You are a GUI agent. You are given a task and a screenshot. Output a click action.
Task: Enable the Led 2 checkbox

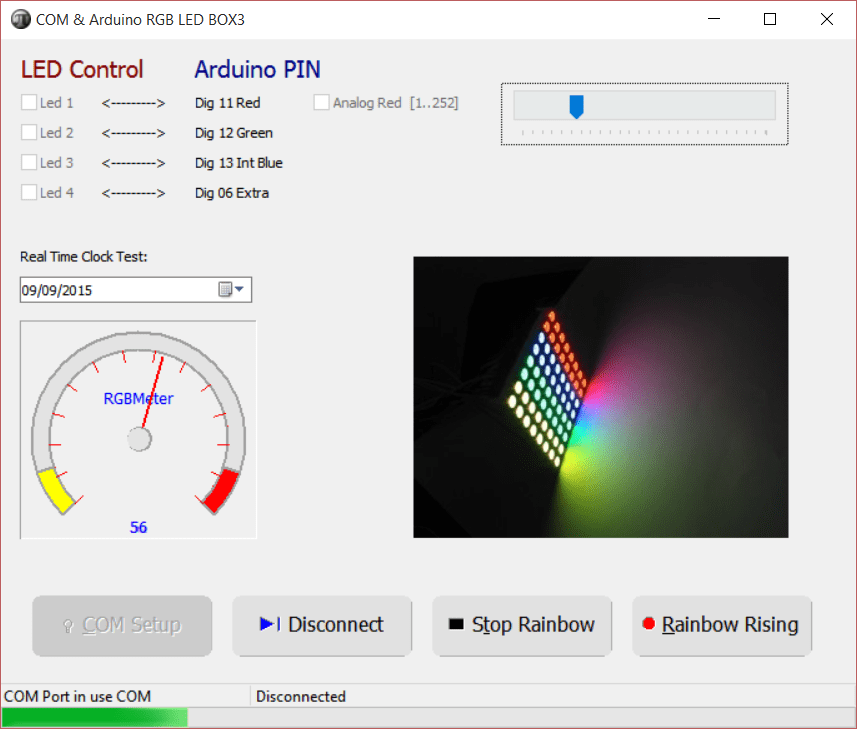[x=30, y=132]
